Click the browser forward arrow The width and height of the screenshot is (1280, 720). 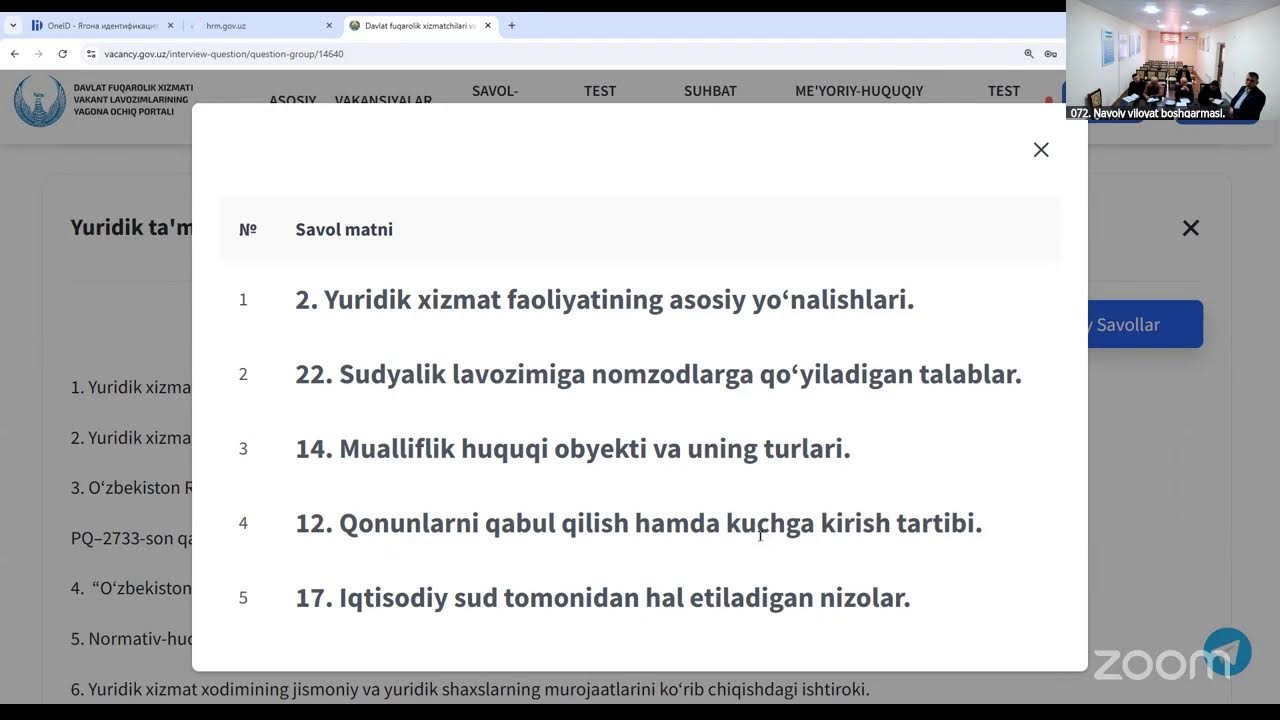click(x=38, y=54)
